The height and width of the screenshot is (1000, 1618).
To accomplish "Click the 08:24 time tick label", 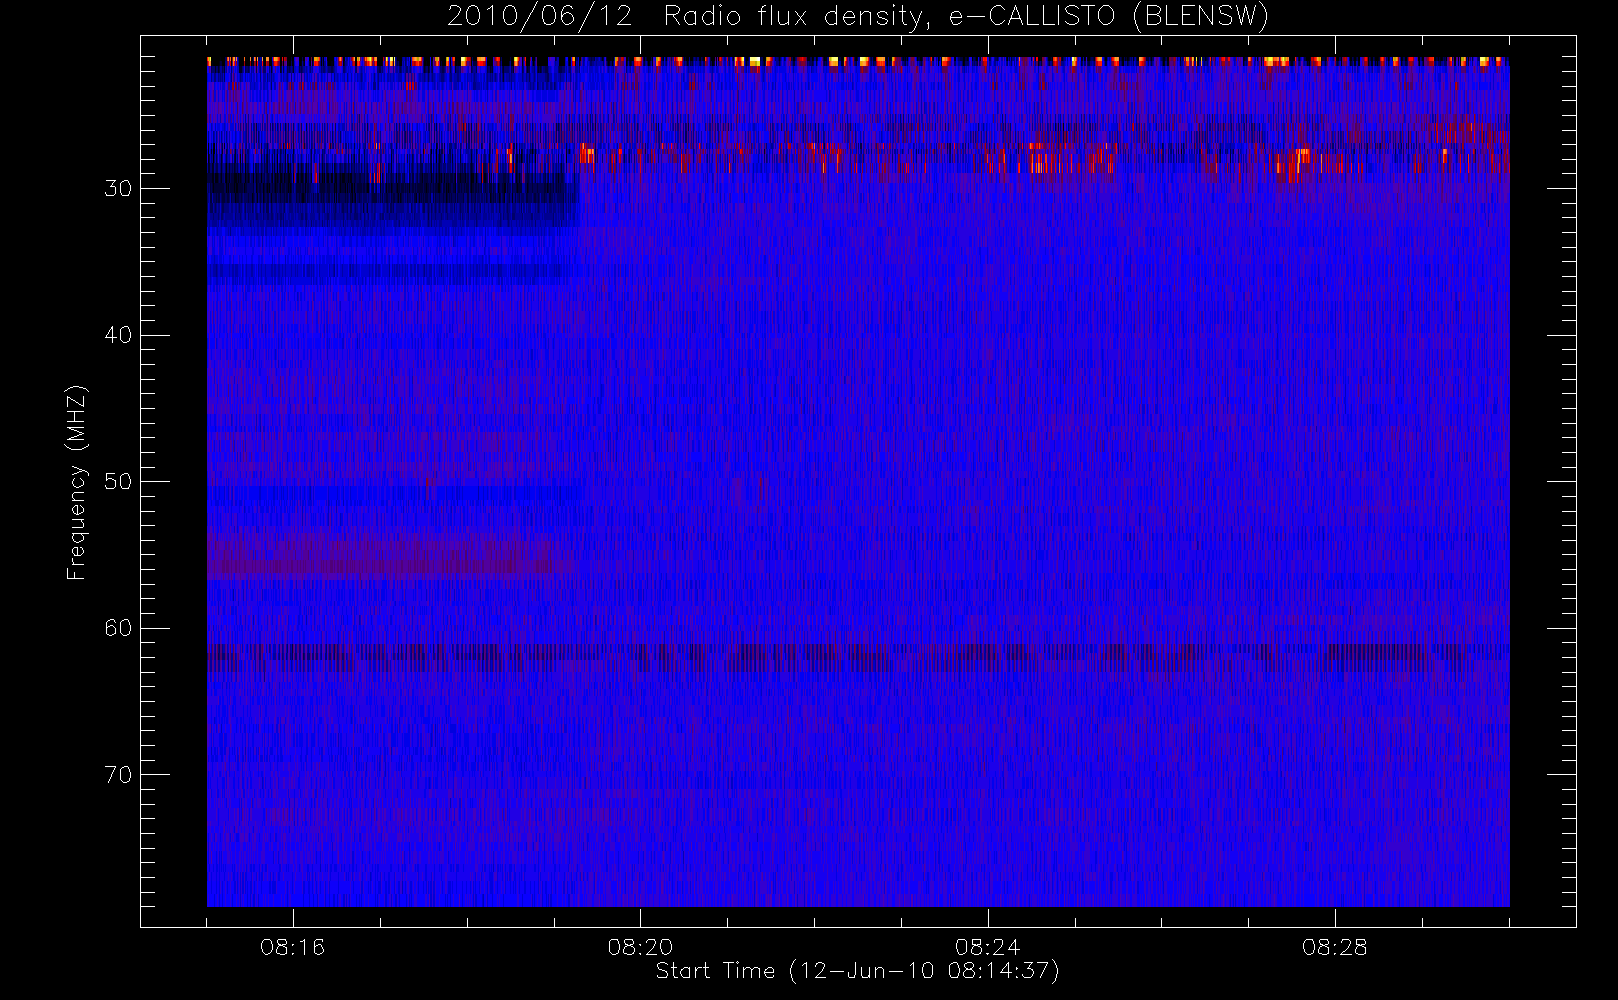I will [987, 947].
